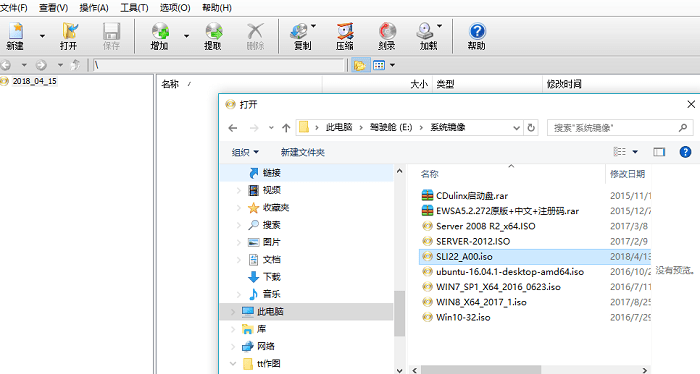Click the main window forward navigation arrow
Image resolution: width=700 pixels, height=374 pixels.
click(41, 65)
